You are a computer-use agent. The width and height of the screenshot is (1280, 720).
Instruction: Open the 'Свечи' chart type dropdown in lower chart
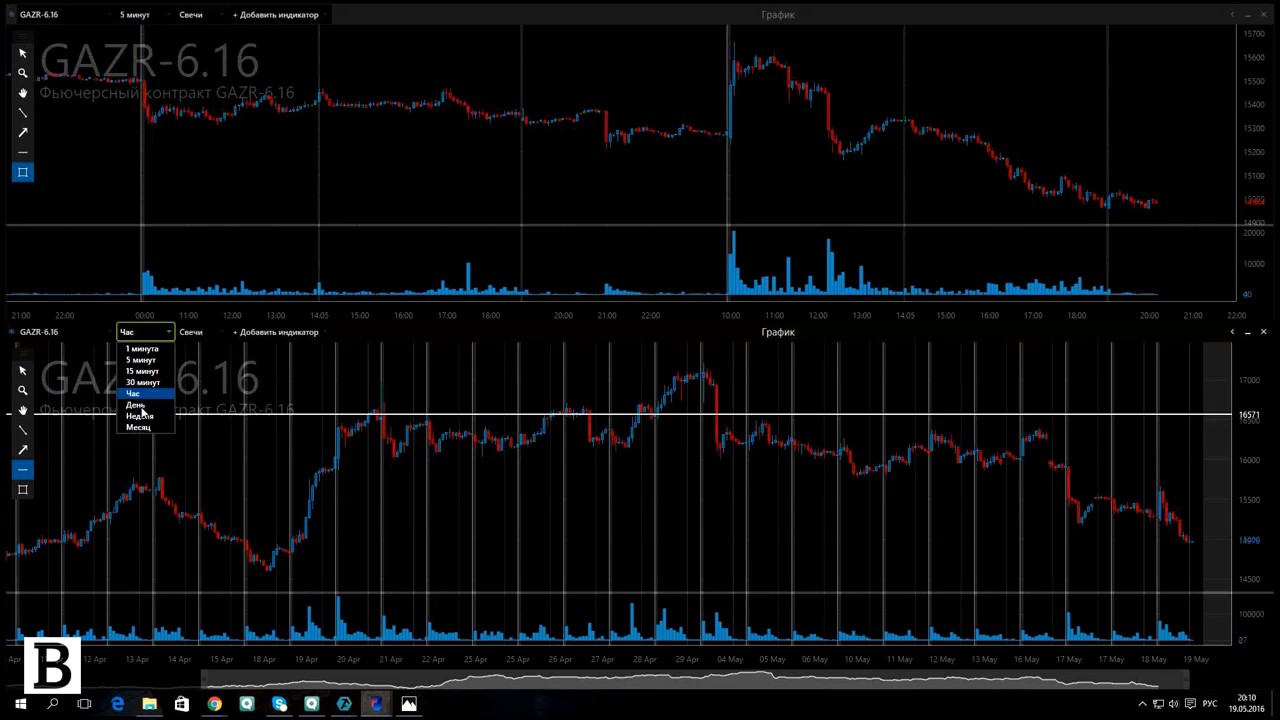coord(201,332)
